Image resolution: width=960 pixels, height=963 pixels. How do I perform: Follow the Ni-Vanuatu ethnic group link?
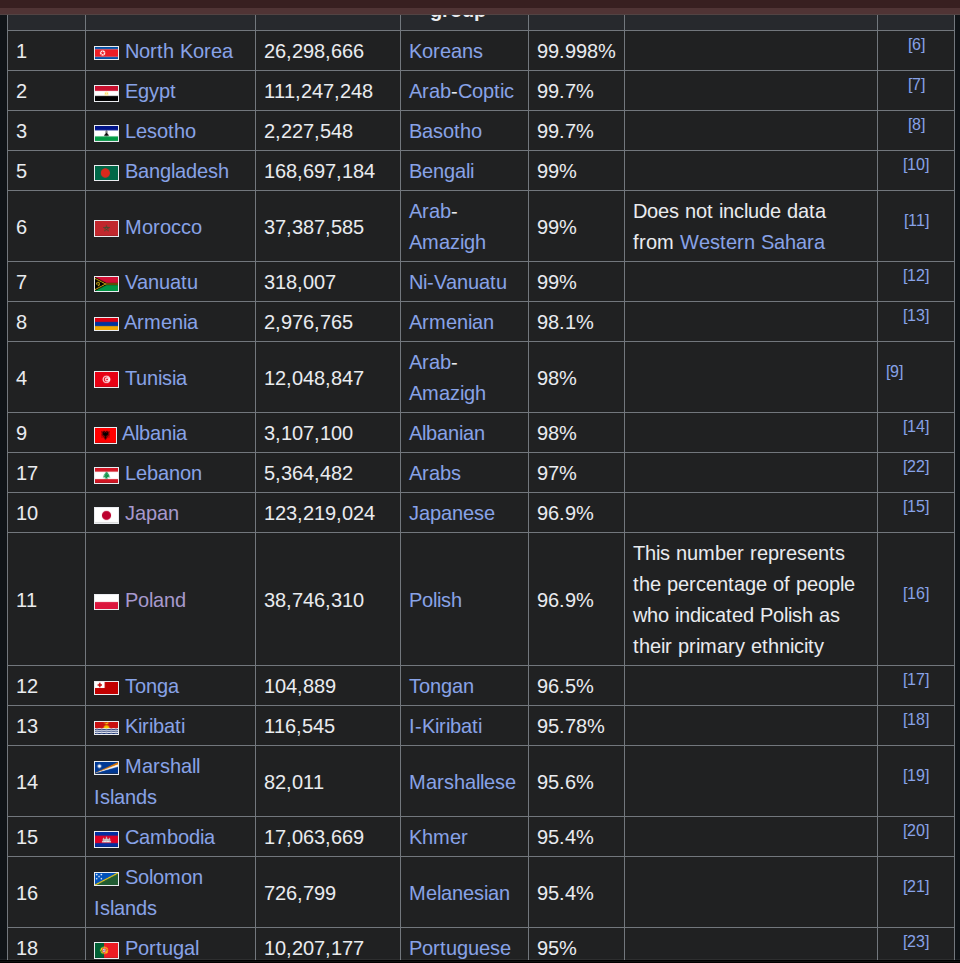[458, 282]
